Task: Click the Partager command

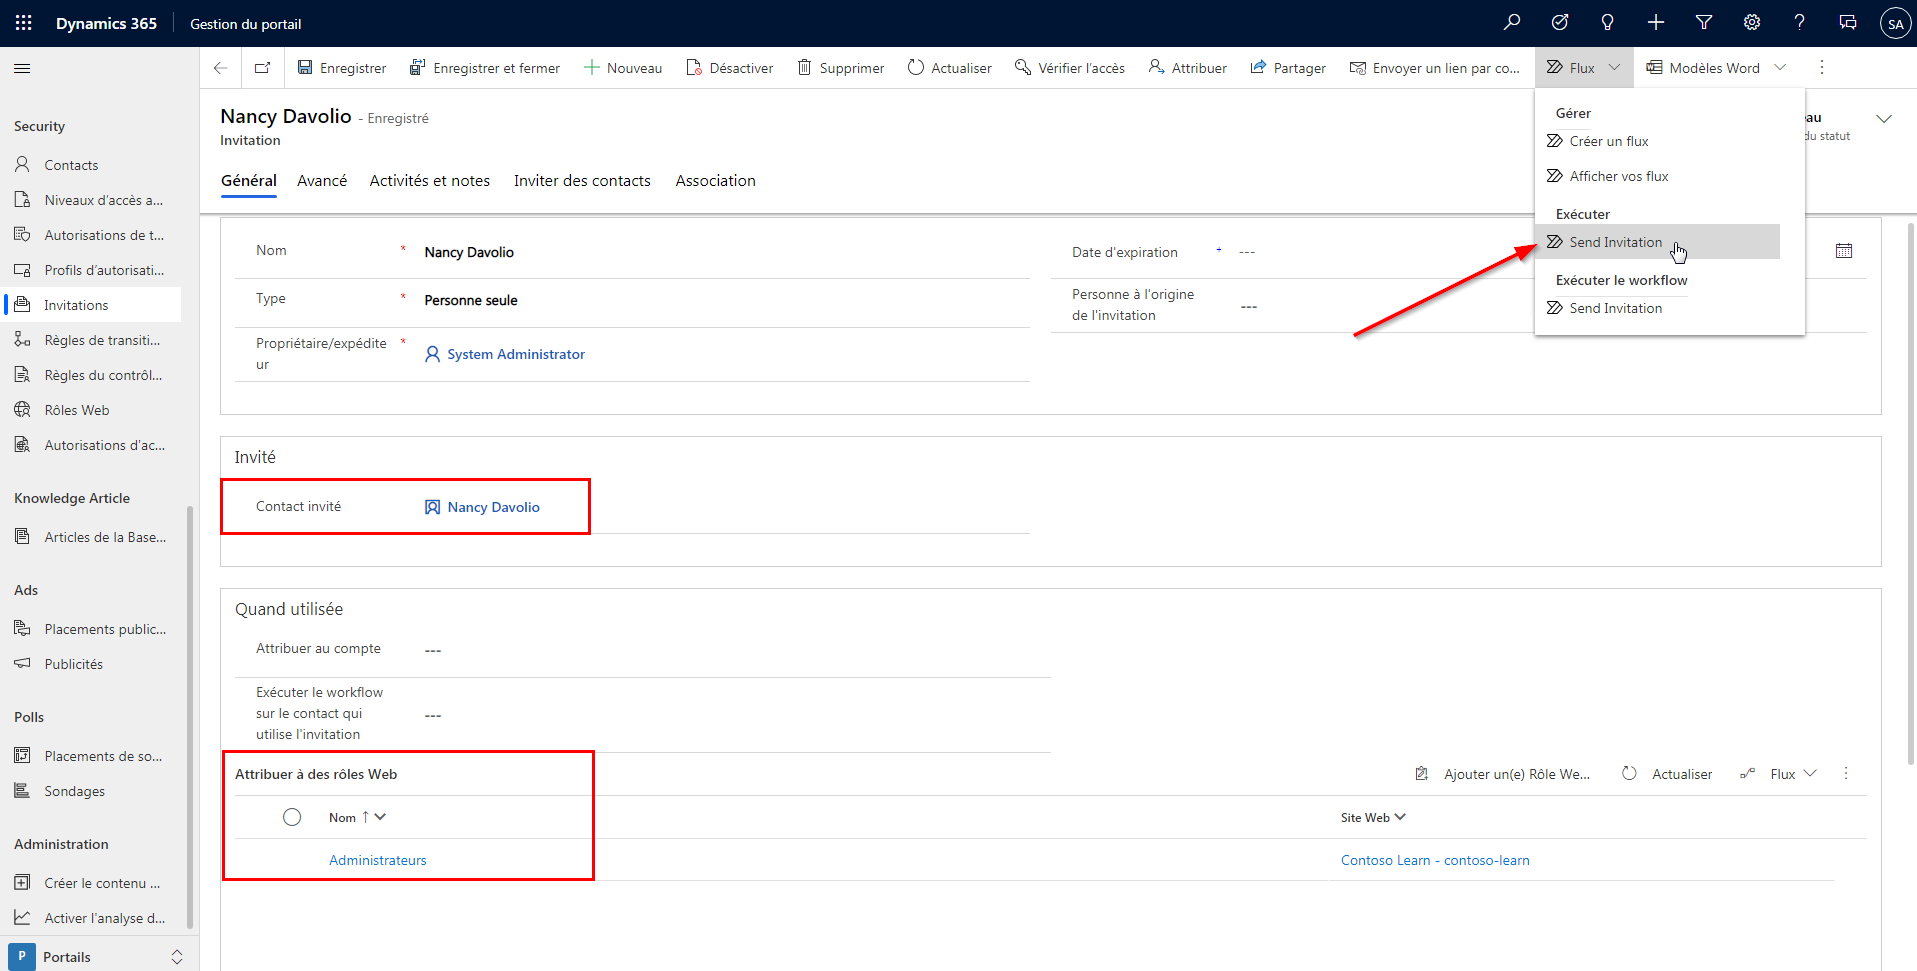Action: (1288, 68)
